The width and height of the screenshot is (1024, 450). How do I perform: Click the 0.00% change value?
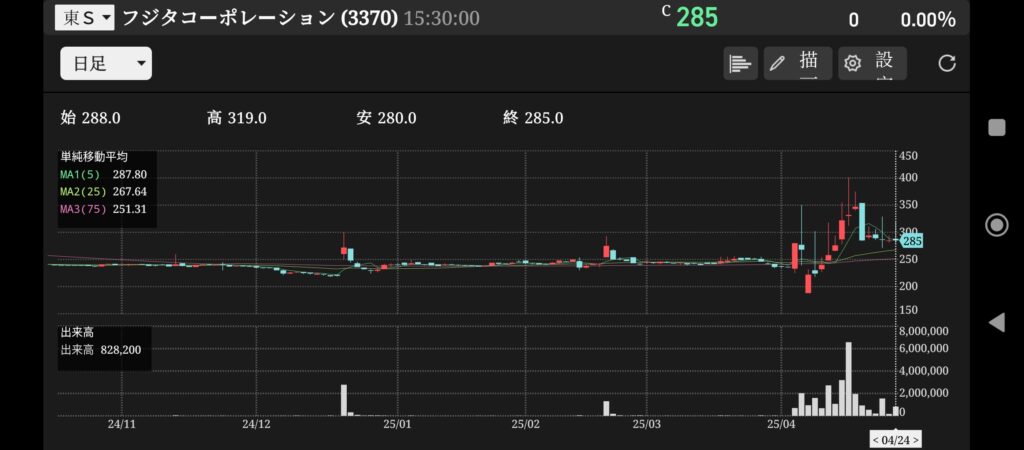[x=928, y=20]
